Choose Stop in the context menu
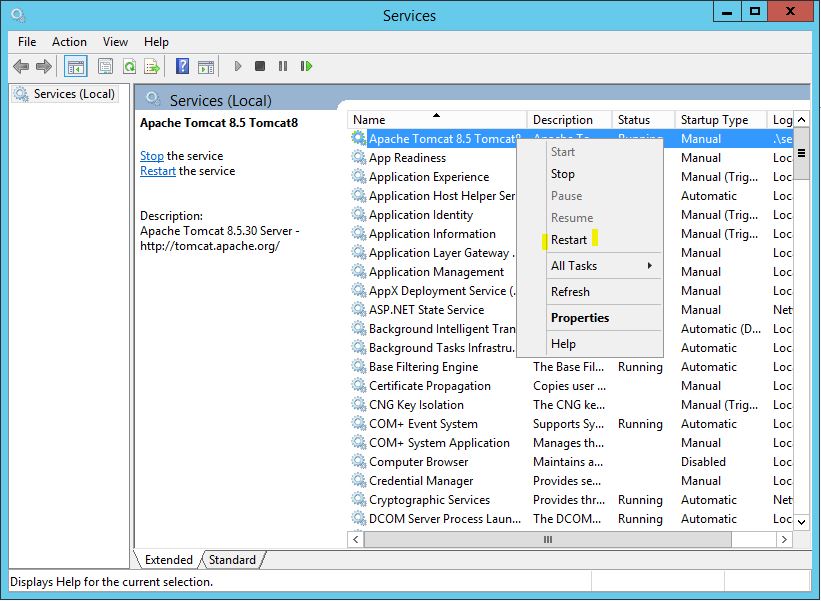 coord(590,174)
